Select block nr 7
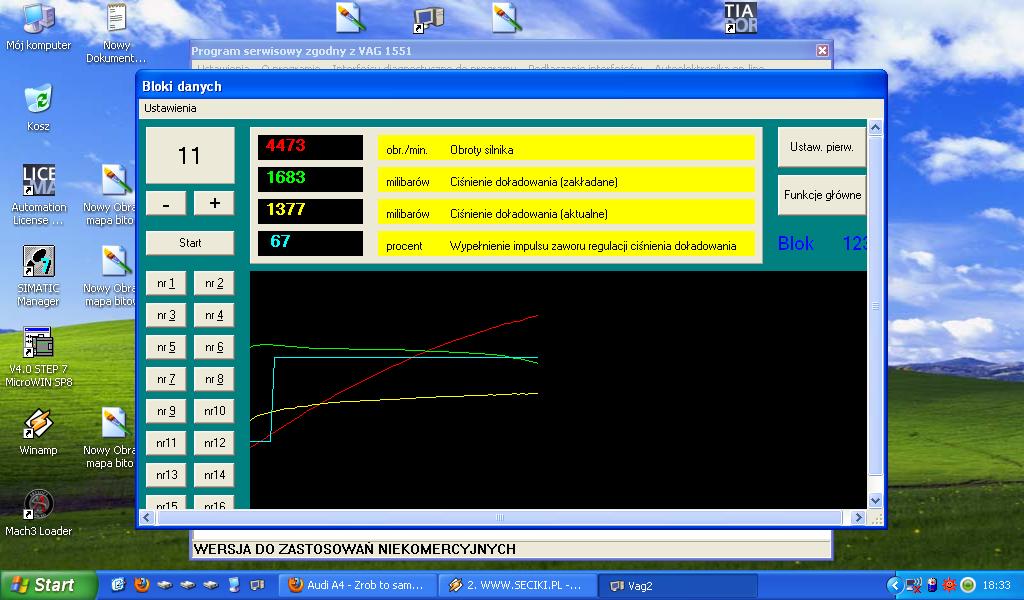Image resolution: width=1024 pixels, height=600 pixels. (x=166, y=379)
